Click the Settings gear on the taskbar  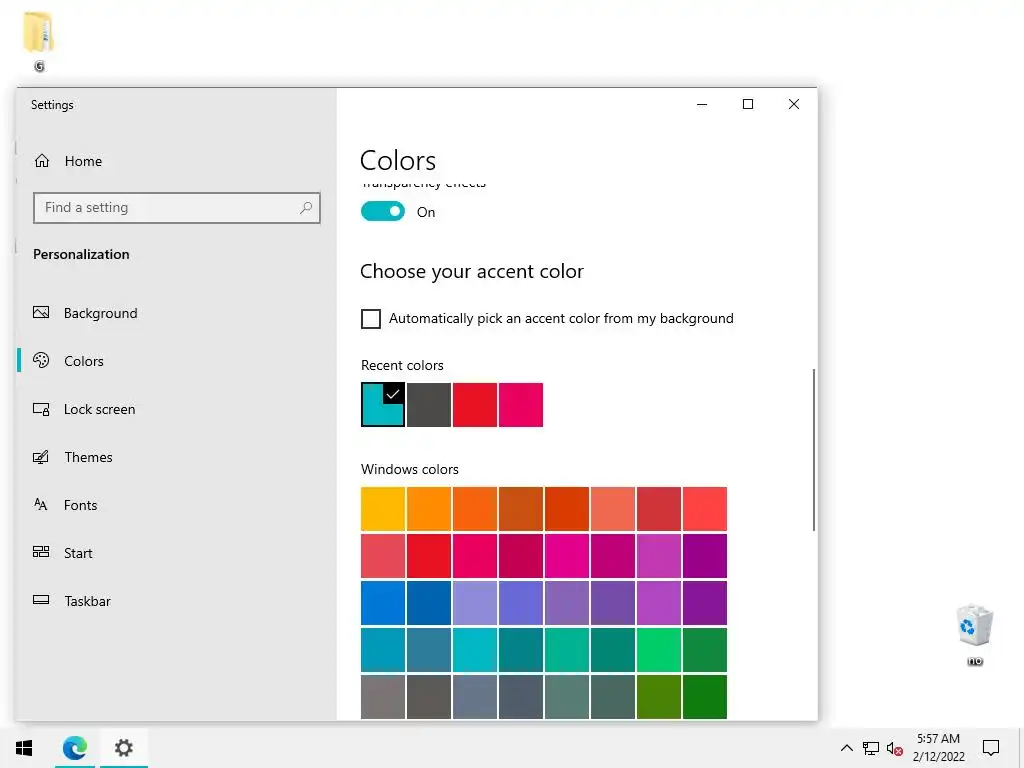point(123,748)
